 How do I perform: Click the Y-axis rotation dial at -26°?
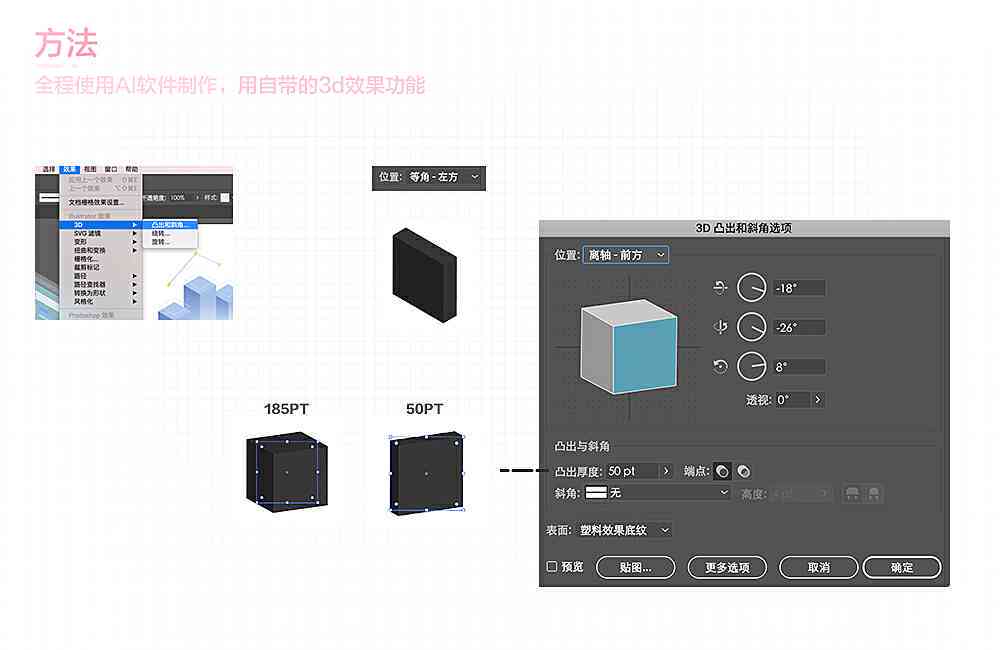752,327
